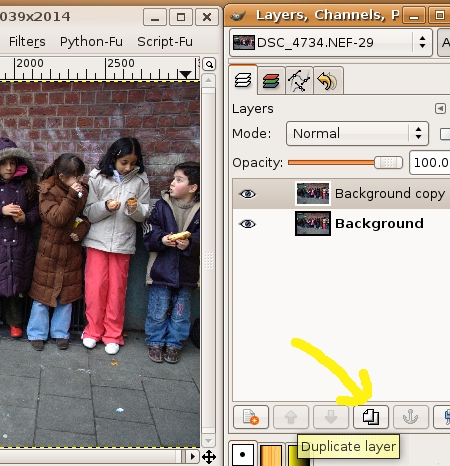Open the Undo History tab icon
Screen dimensions: 450x466
[x=328, y=81]
